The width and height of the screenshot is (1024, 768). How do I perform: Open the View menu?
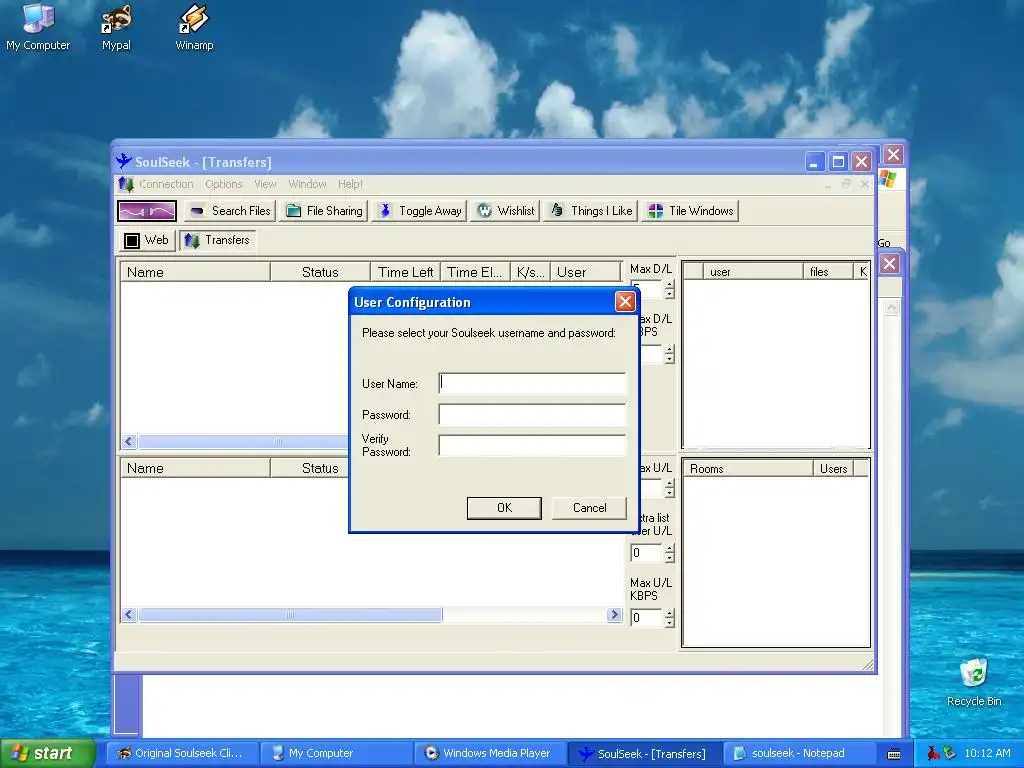tap(265, 184)
